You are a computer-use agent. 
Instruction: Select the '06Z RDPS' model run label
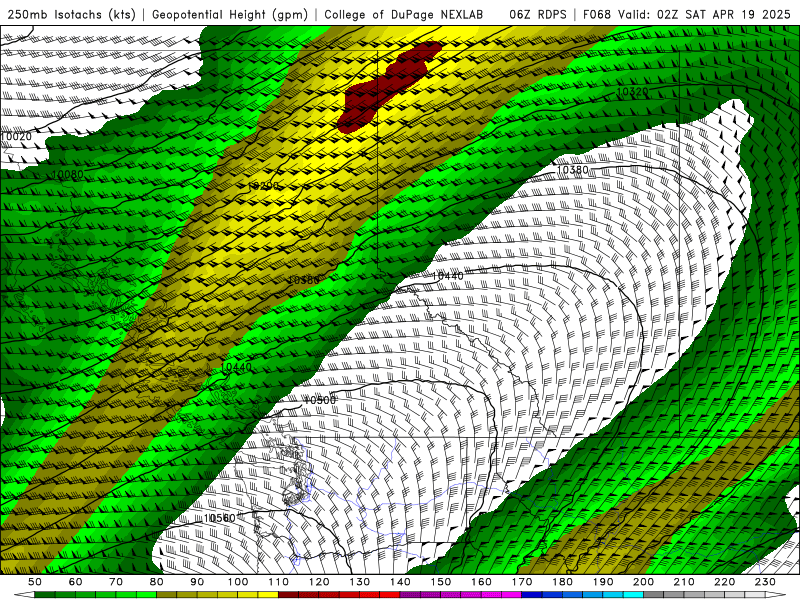[538, 15]
